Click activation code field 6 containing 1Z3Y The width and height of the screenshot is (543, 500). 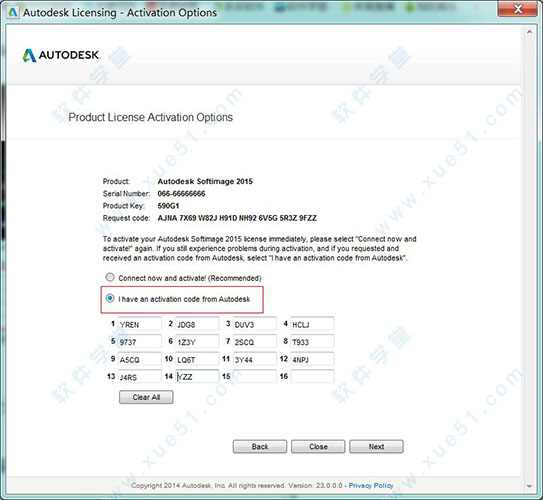197,341
